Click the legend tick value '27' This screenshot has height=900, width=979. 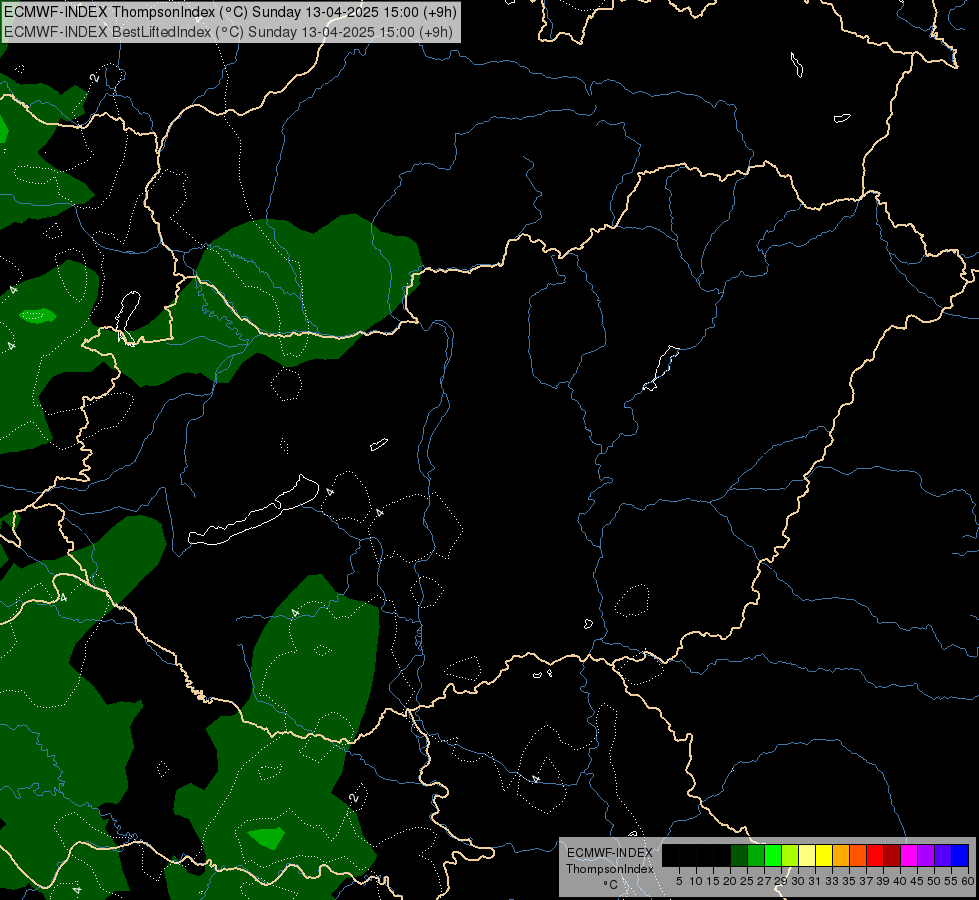pyautogui.click(x=764, y=881)
